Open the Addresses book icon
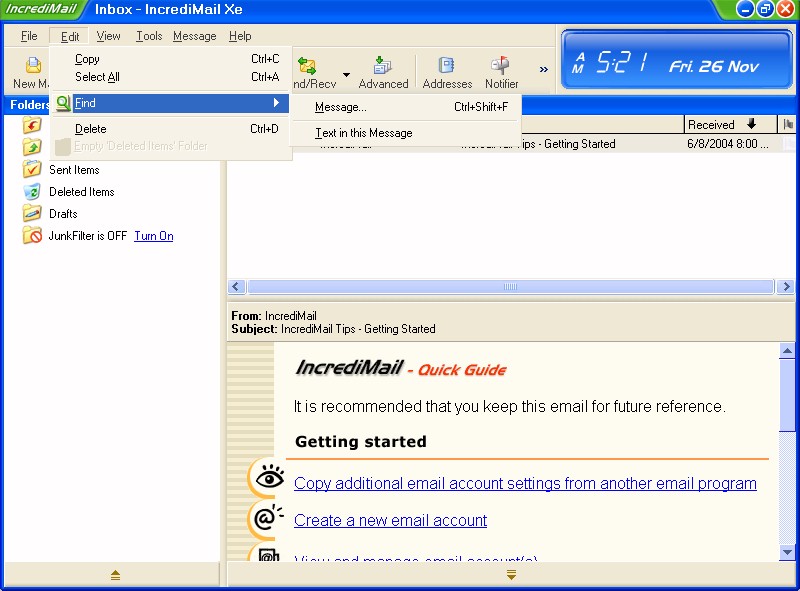Image resolution: width=800 pixels, height=591 pixels. 447,67
